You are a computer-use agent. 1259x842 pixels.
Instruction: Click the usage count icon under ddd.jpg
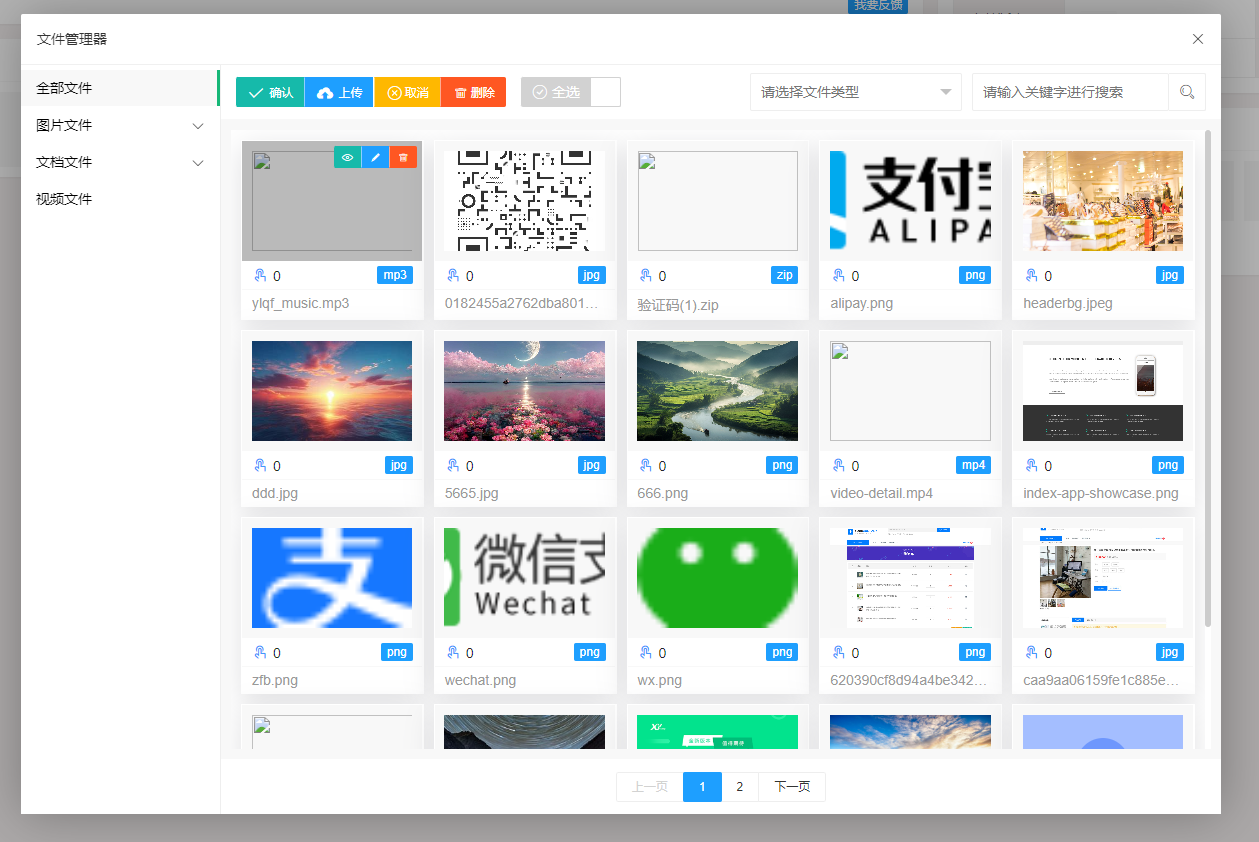[260, 466]
